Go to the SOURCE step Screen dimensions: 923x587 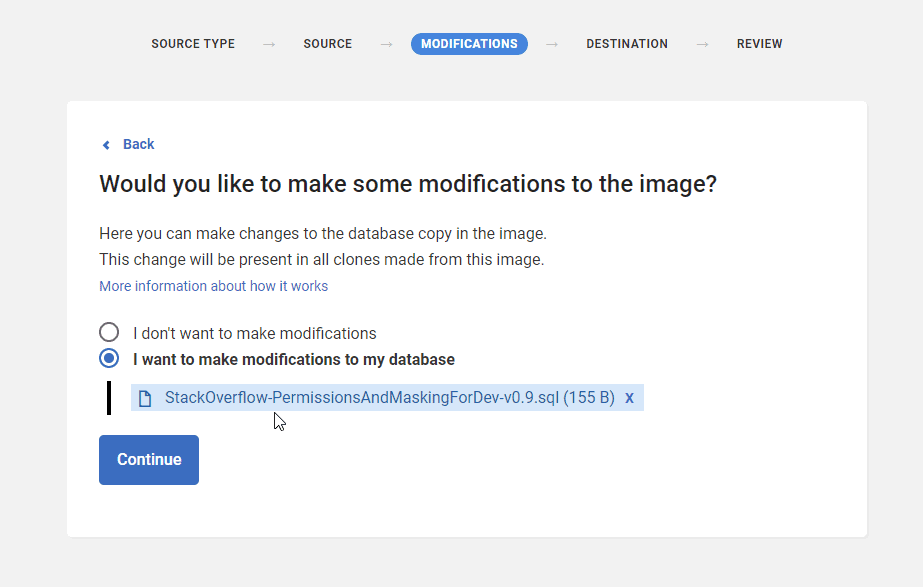(x=328, y=44)
